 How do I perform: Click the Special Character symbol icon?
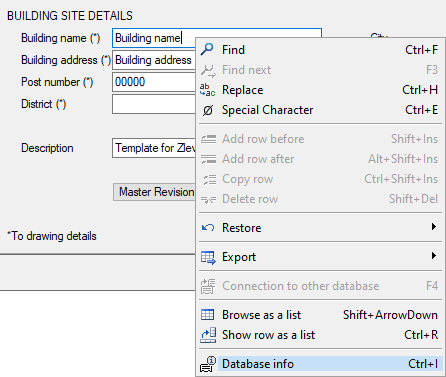pos(208,110)
